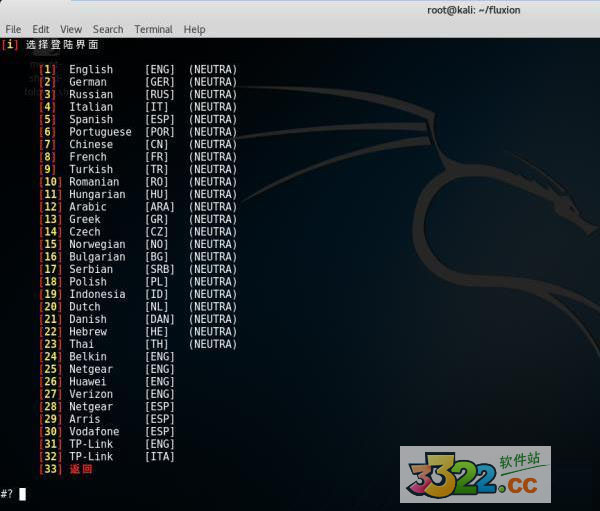600x511 pixels.
Task: Click the Netgear entry on row 25
Action: (x=91, y=369)
